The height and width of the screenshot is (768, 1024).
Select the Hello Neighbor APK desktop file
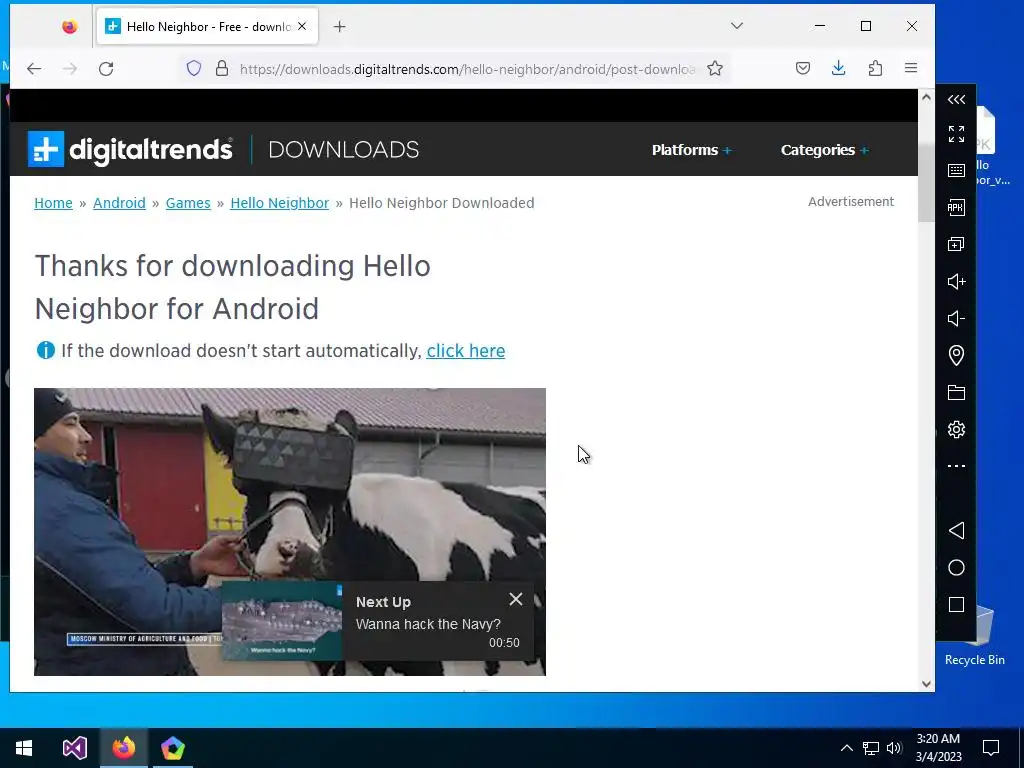(x=993, y=147)
